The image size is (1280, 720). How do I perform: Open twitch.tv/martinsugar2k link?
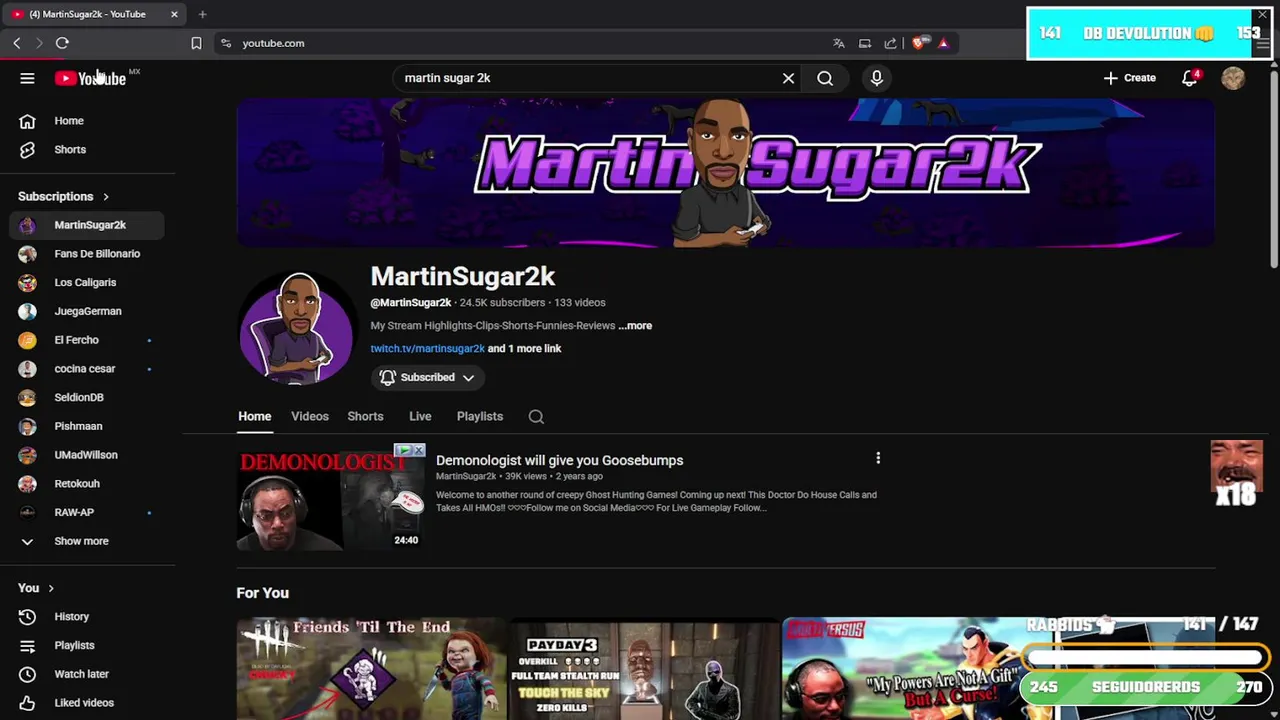pyautogui.click(x=427, y=349)
